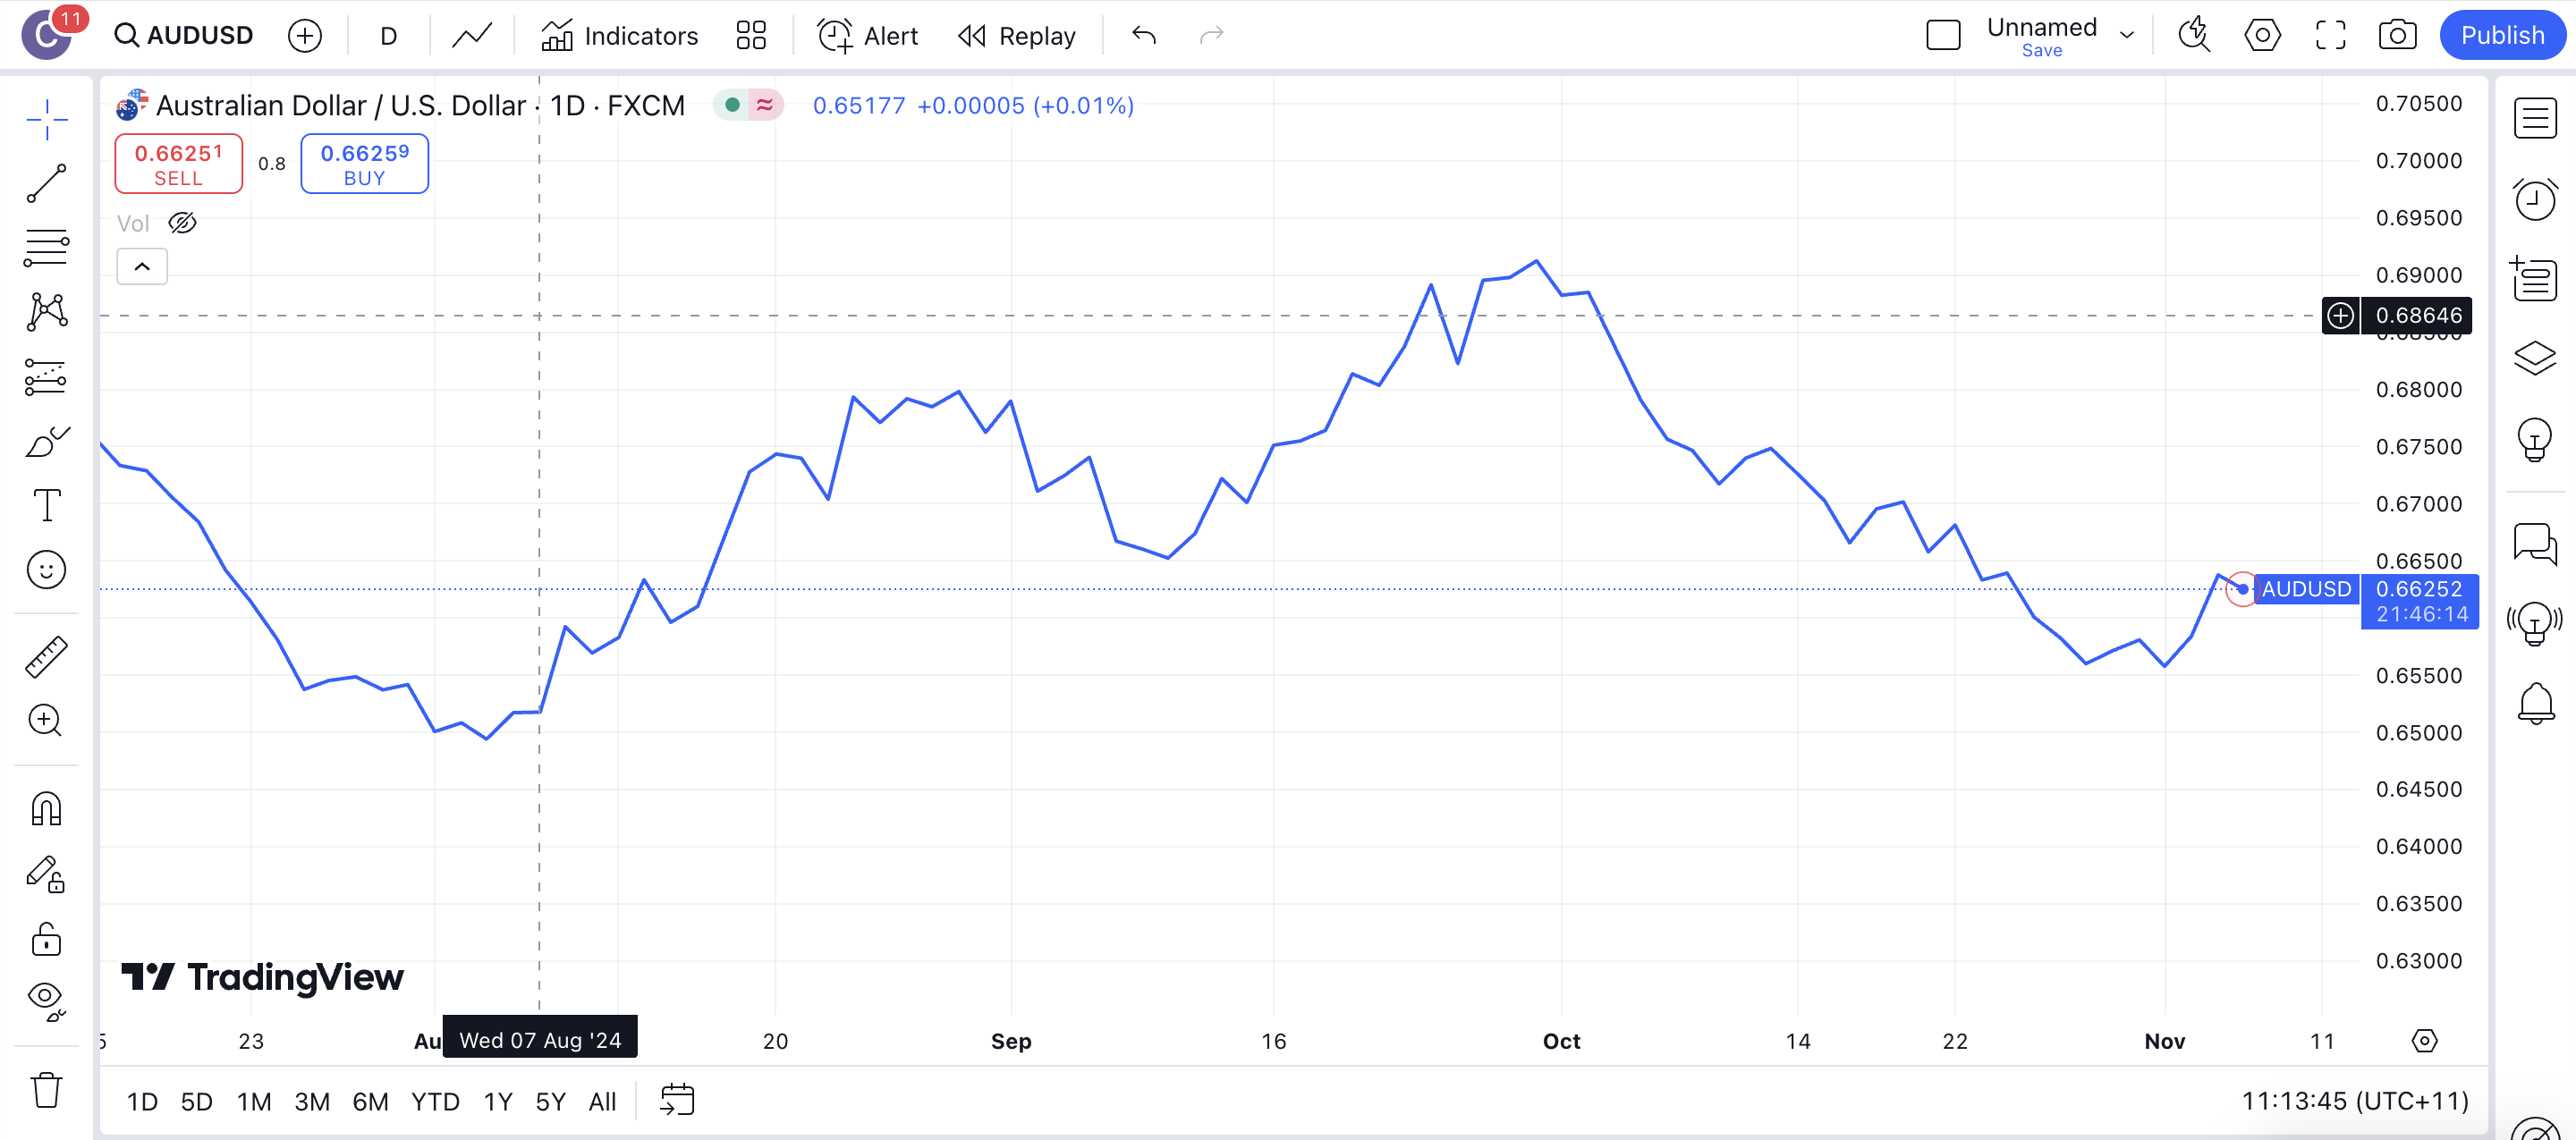Click the AUDUSD symbol search field
The image size is (2576, 1140).
(x=186, y=36)
